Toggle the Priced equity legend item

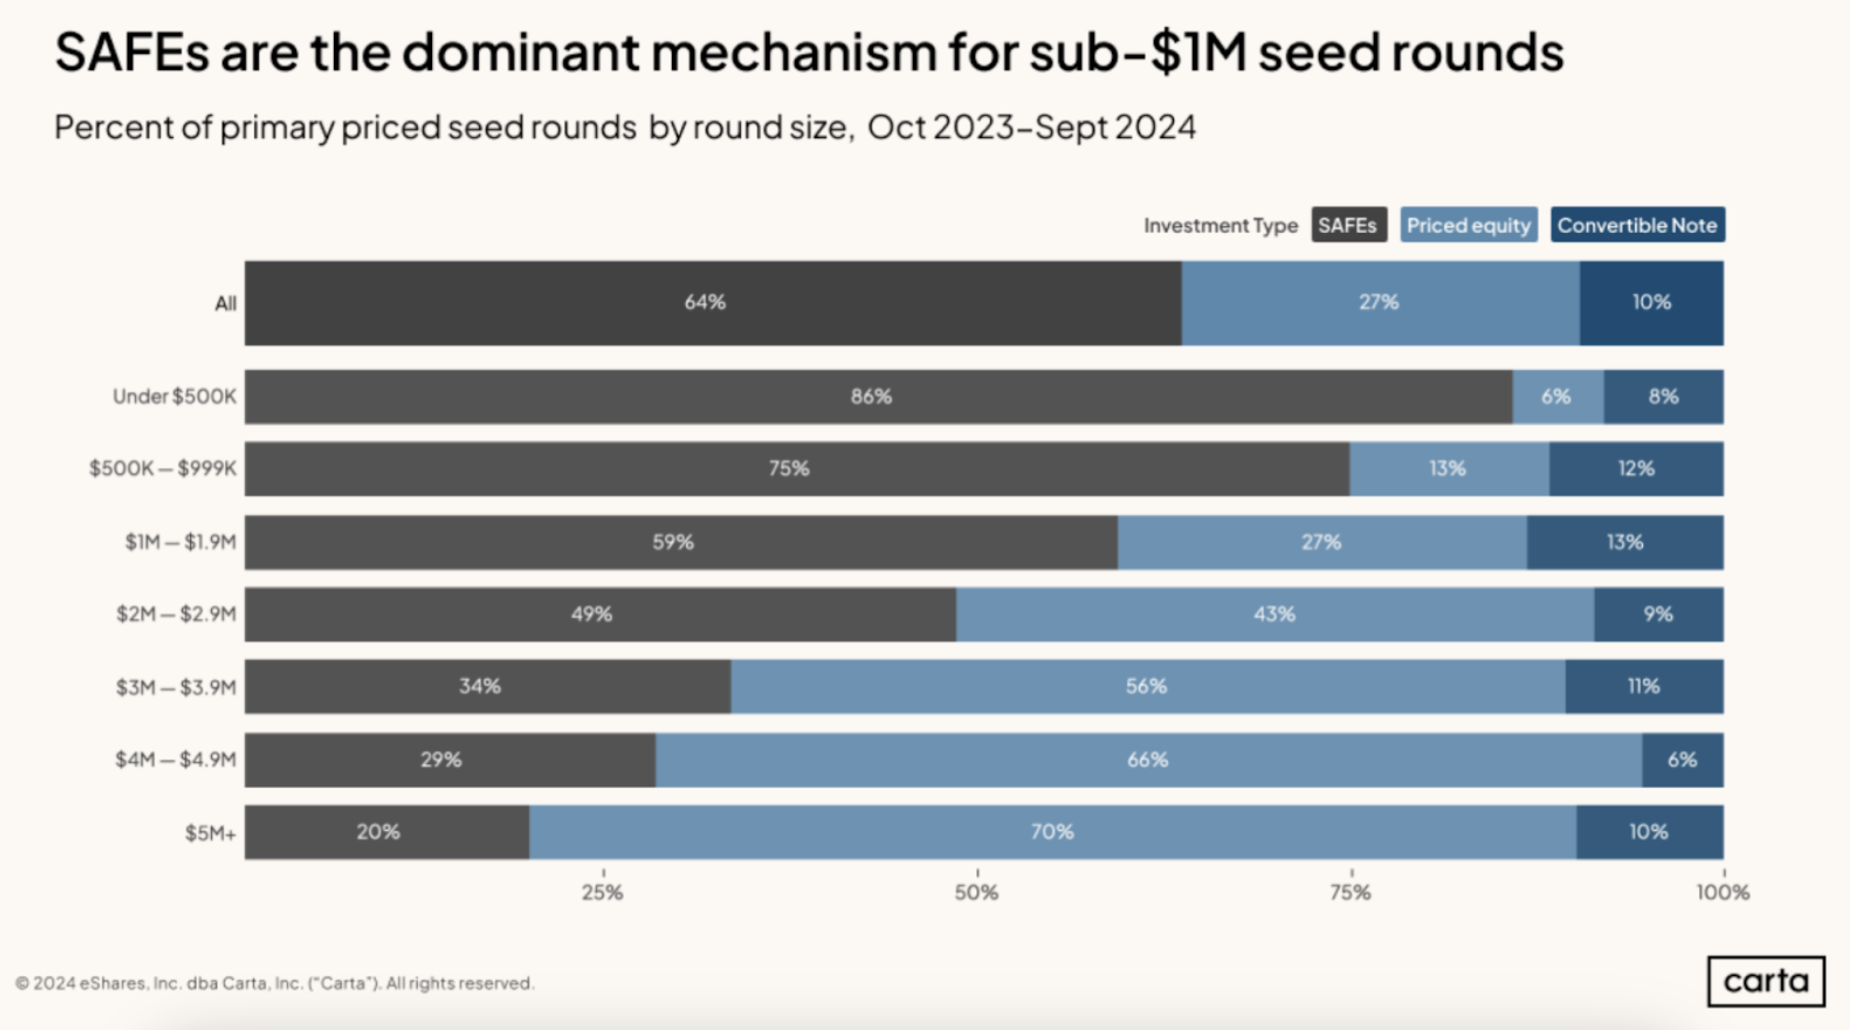(x=1468, y=226)
